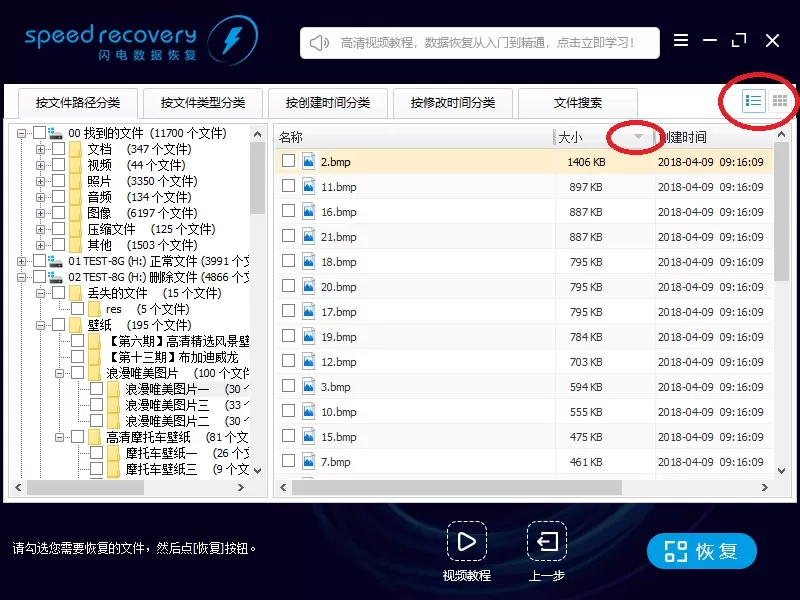Viewport: 800px width, 600px height.
Task: Click the 2.bmp image file icon
Action: (309, 161)
